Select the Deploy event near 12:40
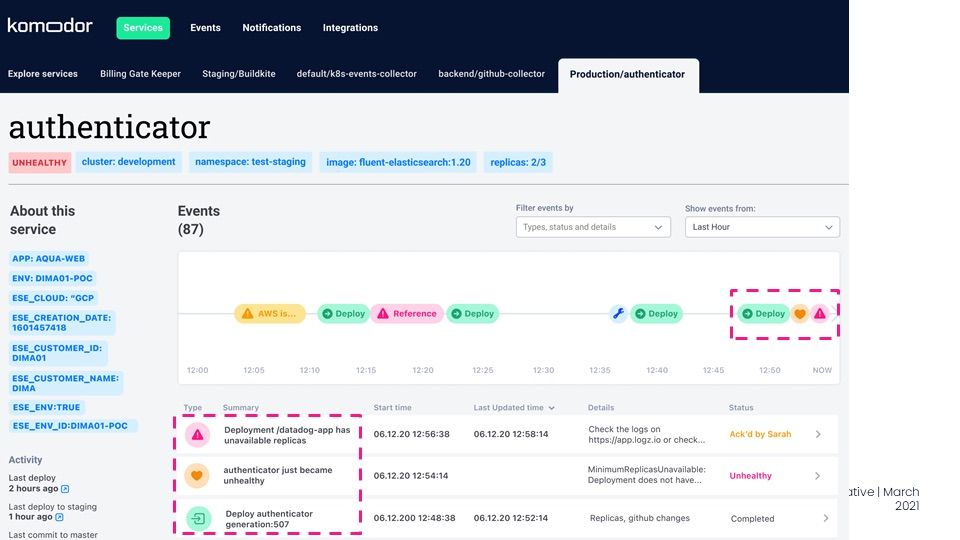960x540 pixels. [656, 313]
